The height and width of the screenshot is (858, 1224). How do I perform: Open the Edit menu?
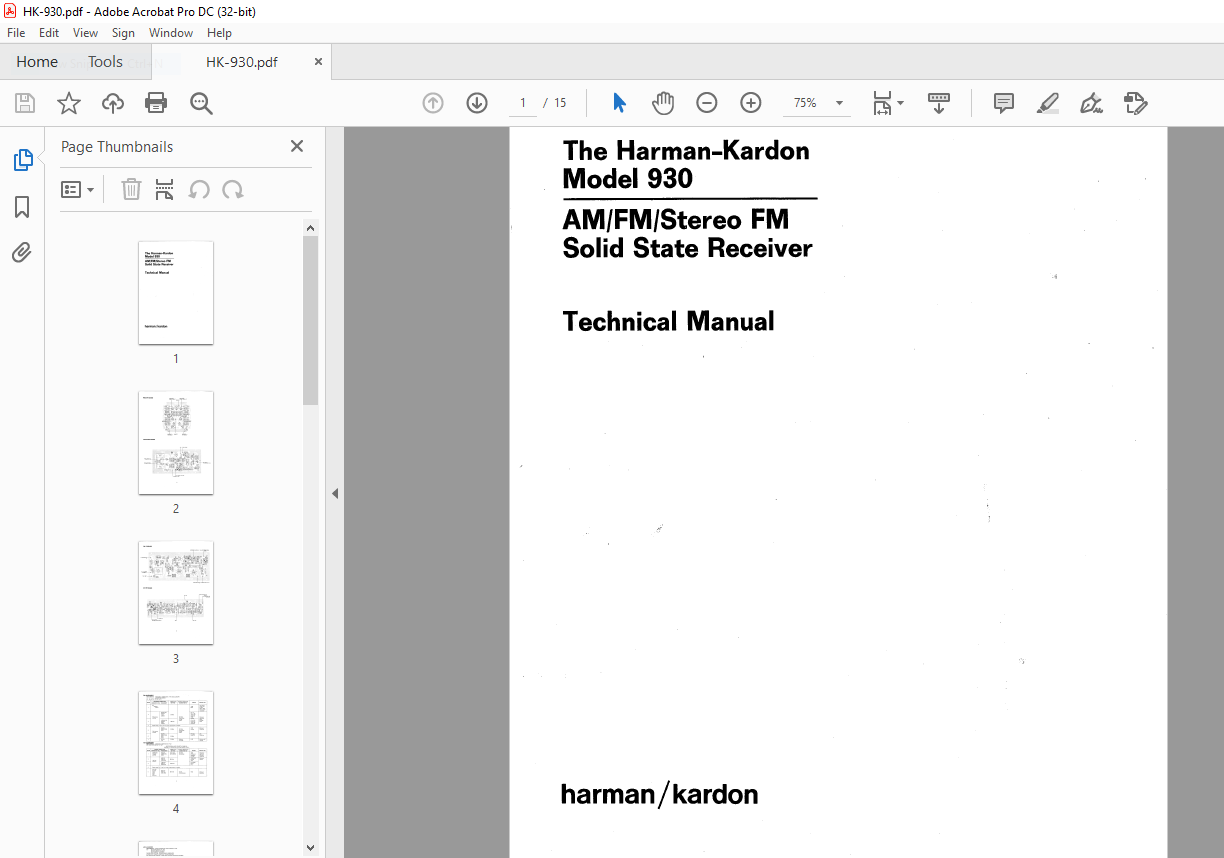point(49,33)
